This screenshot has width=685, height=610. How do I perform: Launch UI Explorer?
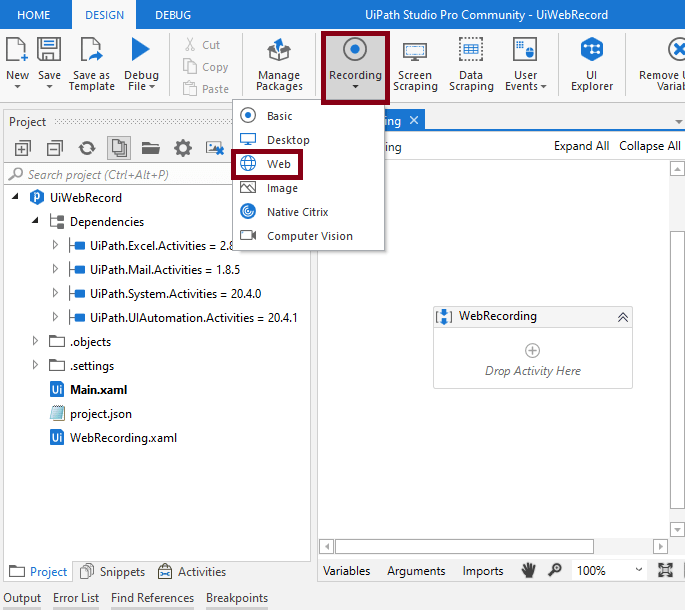pyautogui.click(x=592, y=64)
